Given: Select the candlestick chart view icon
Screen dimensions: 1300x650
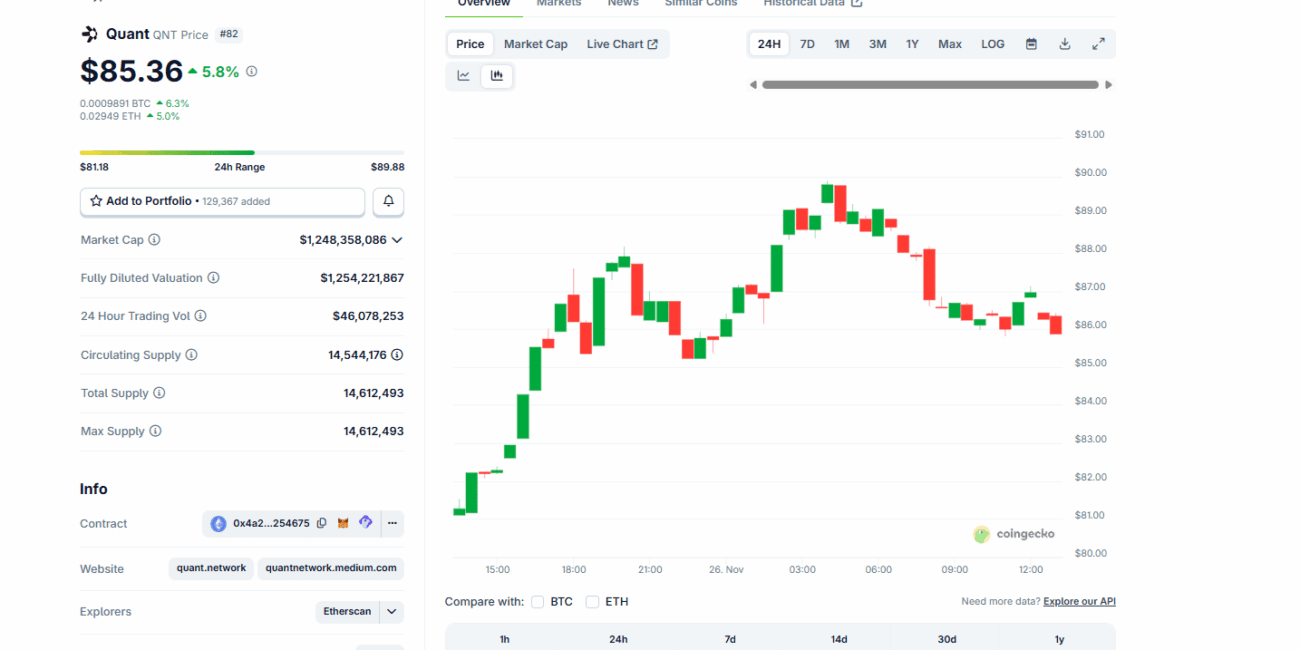Looking at the screenshot, I should [x=497, y=76].
